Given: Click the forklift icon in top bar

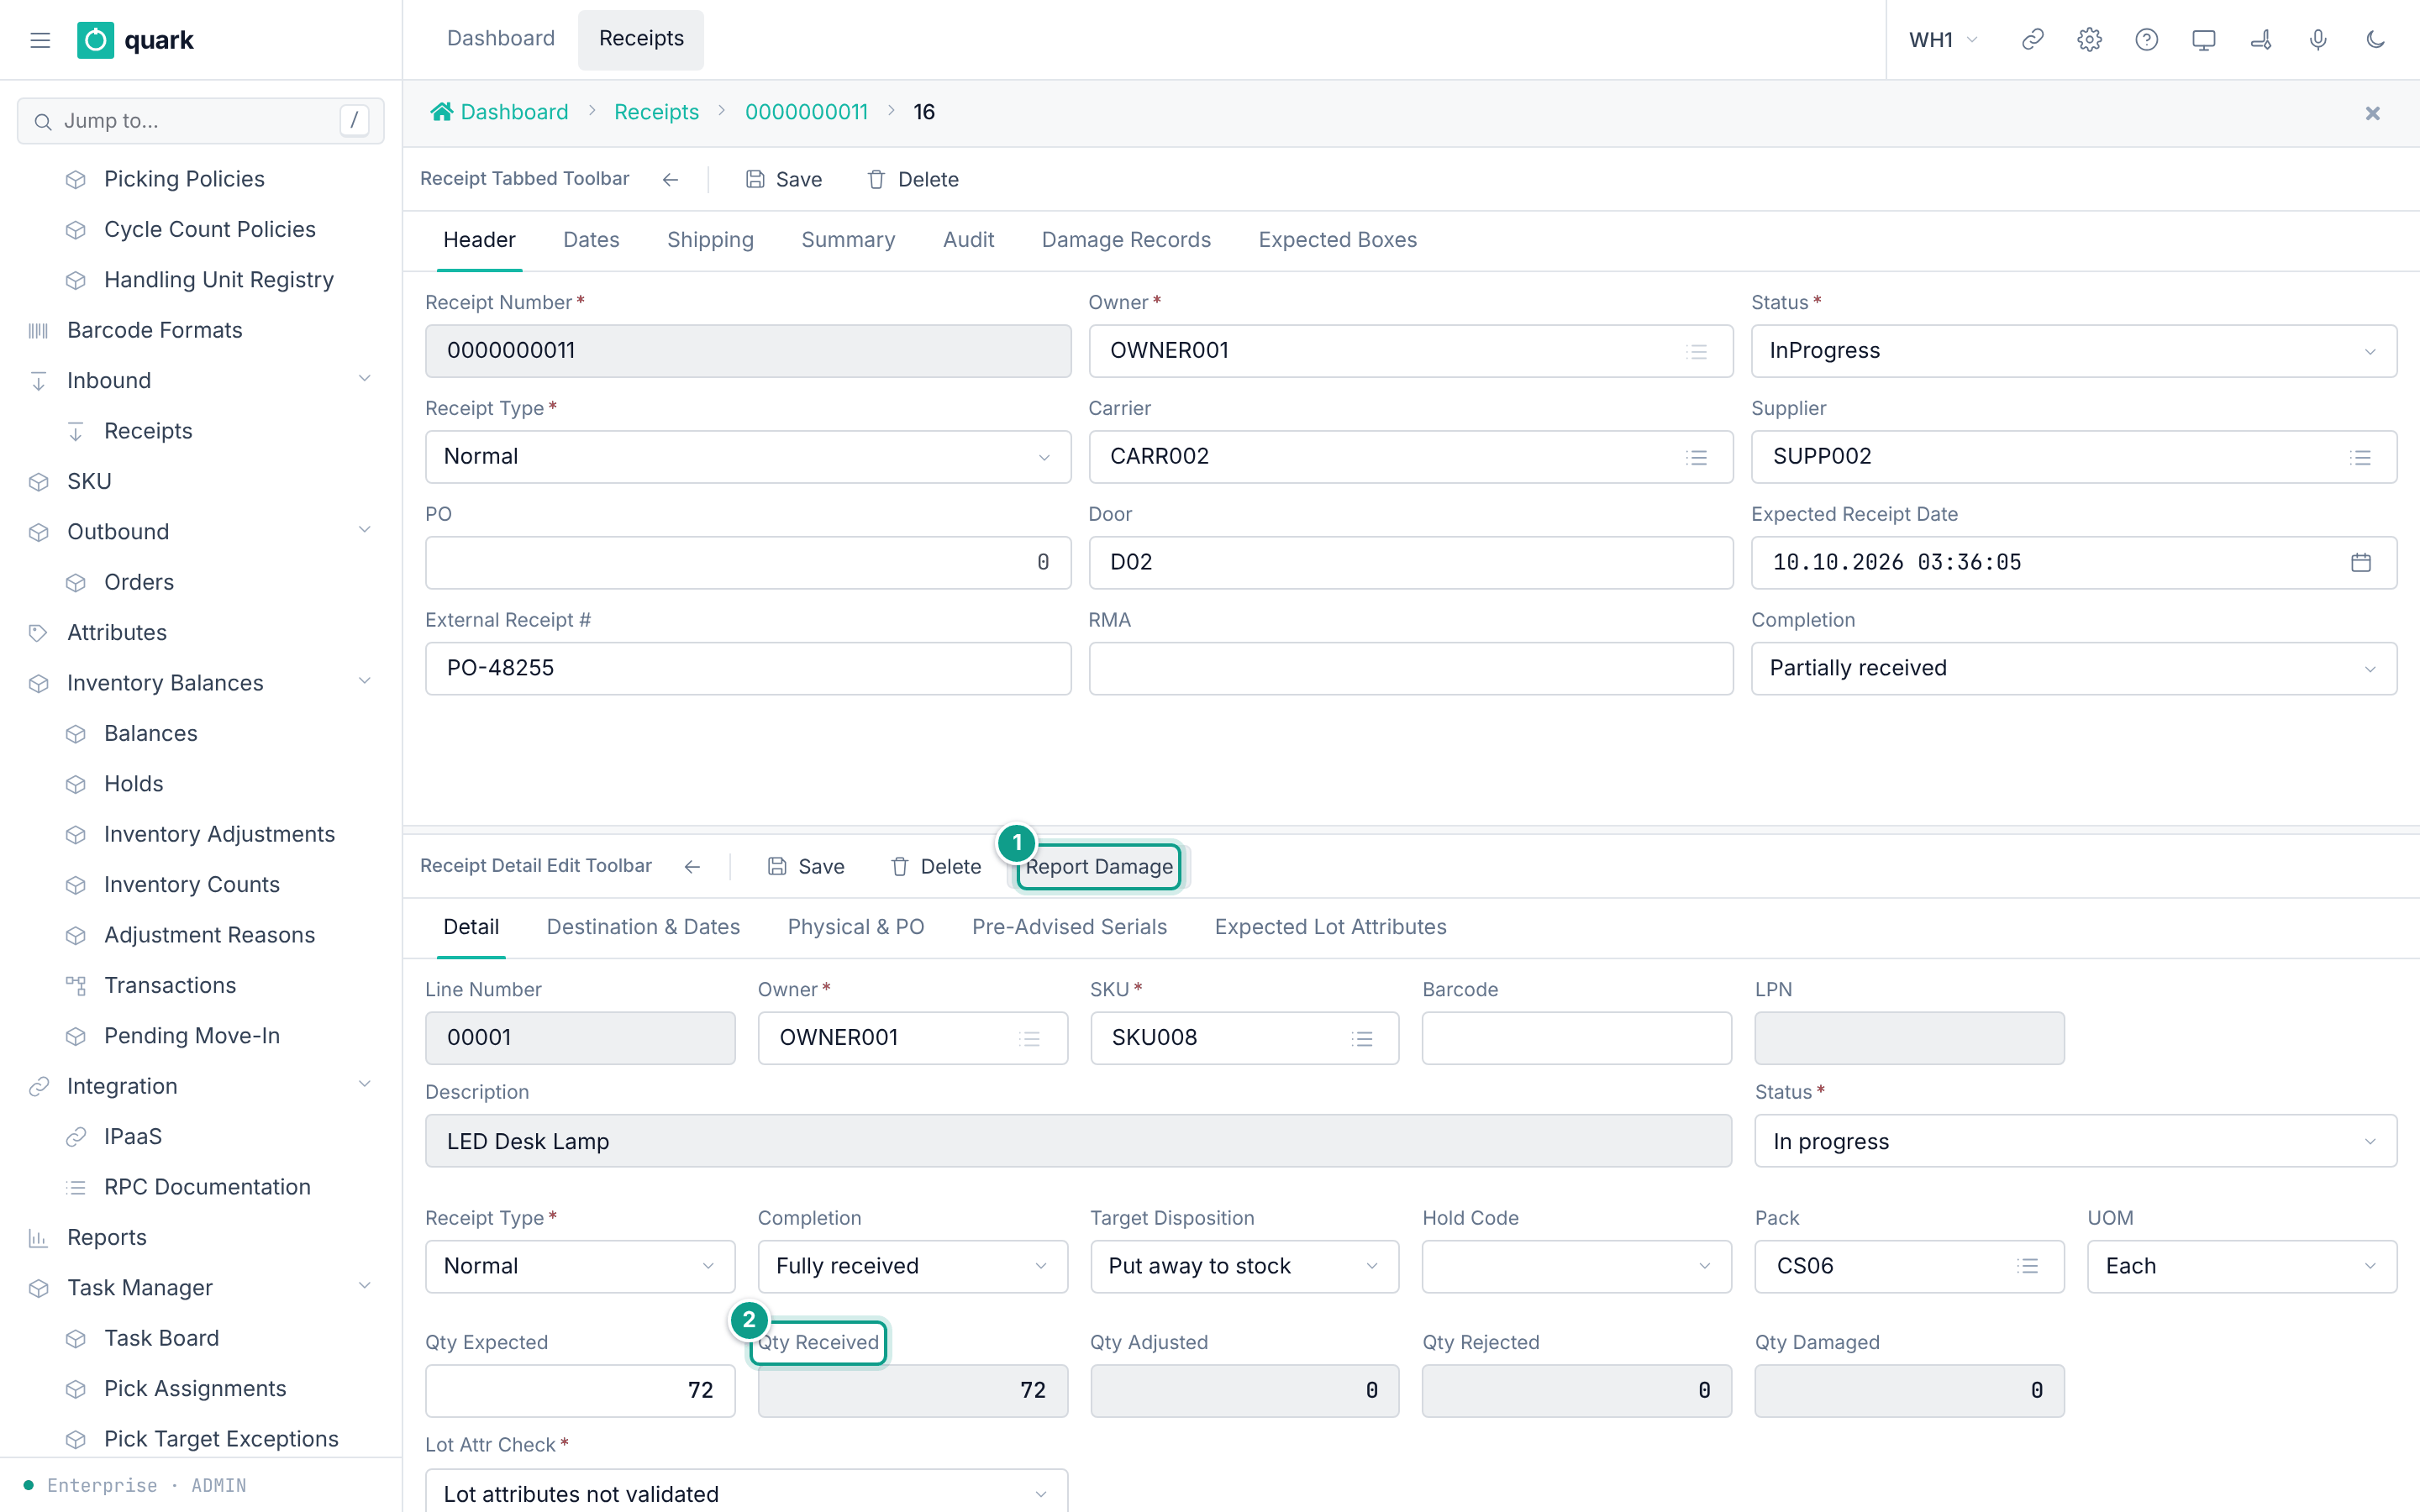Looking at the screenshot, I should [2260, 40].
